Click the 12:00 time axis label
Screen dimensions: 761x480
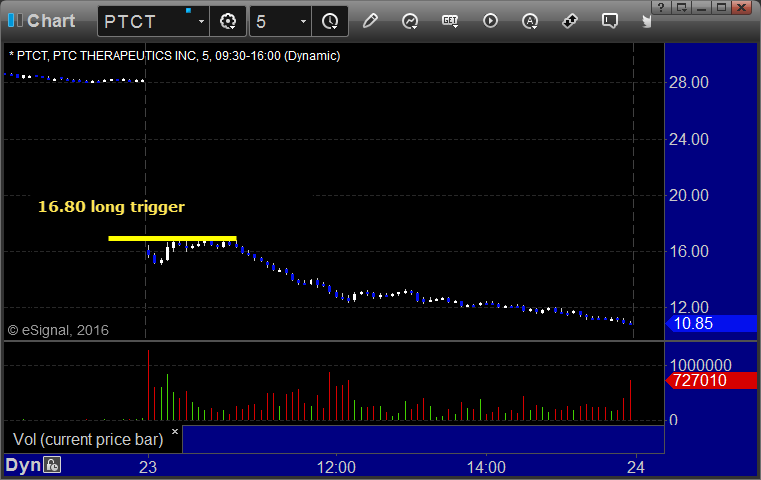pyautogui.click(x=336, y=467)
